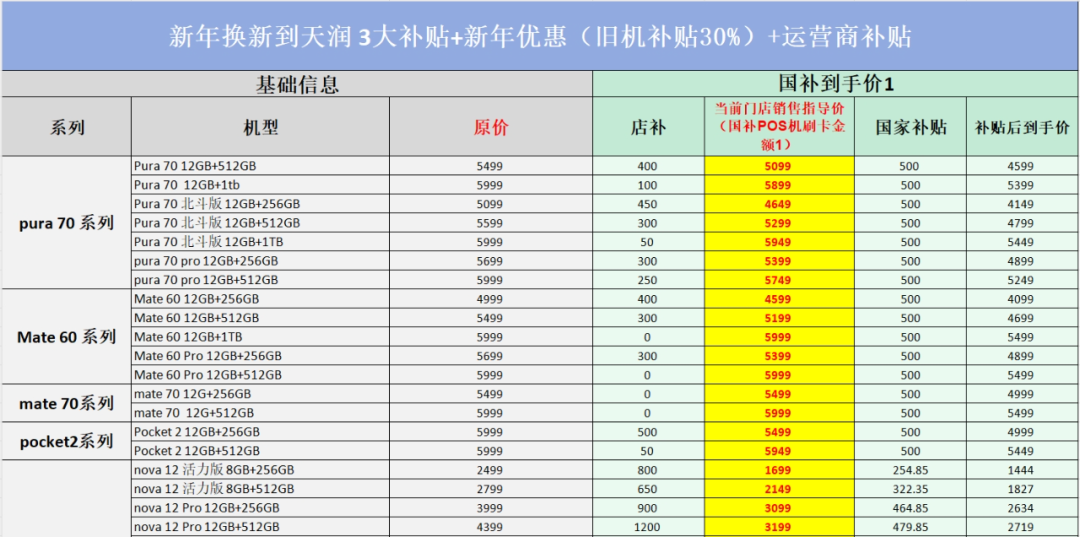Click the Mate 60 12GB+512GB model cell

pos(260,318)
